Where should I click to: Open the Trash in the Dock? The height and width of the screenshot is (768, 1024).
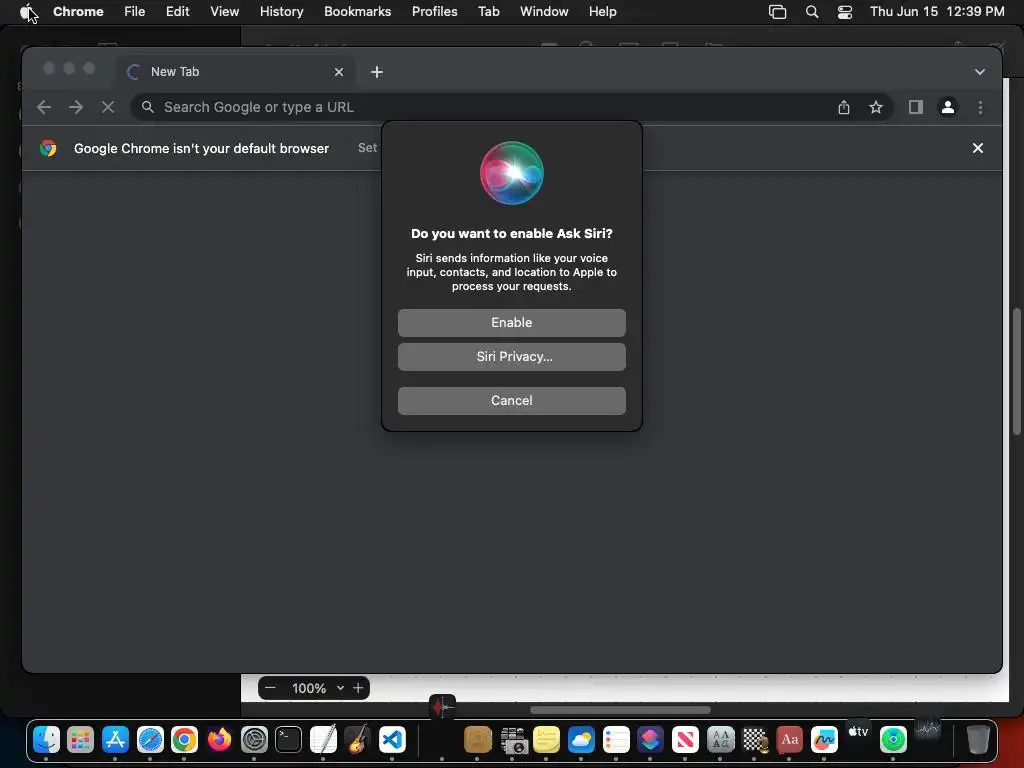978,740
